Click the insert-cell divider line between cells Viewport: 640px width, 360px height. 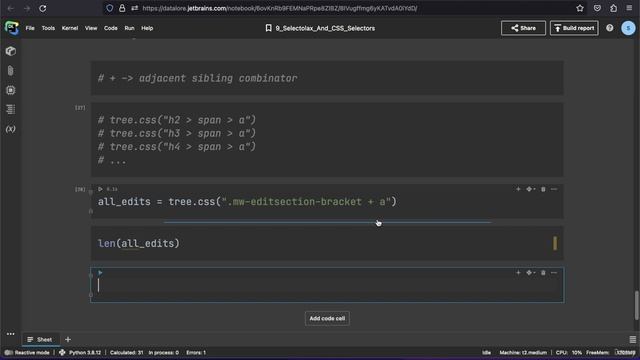(x=327, y=222)
